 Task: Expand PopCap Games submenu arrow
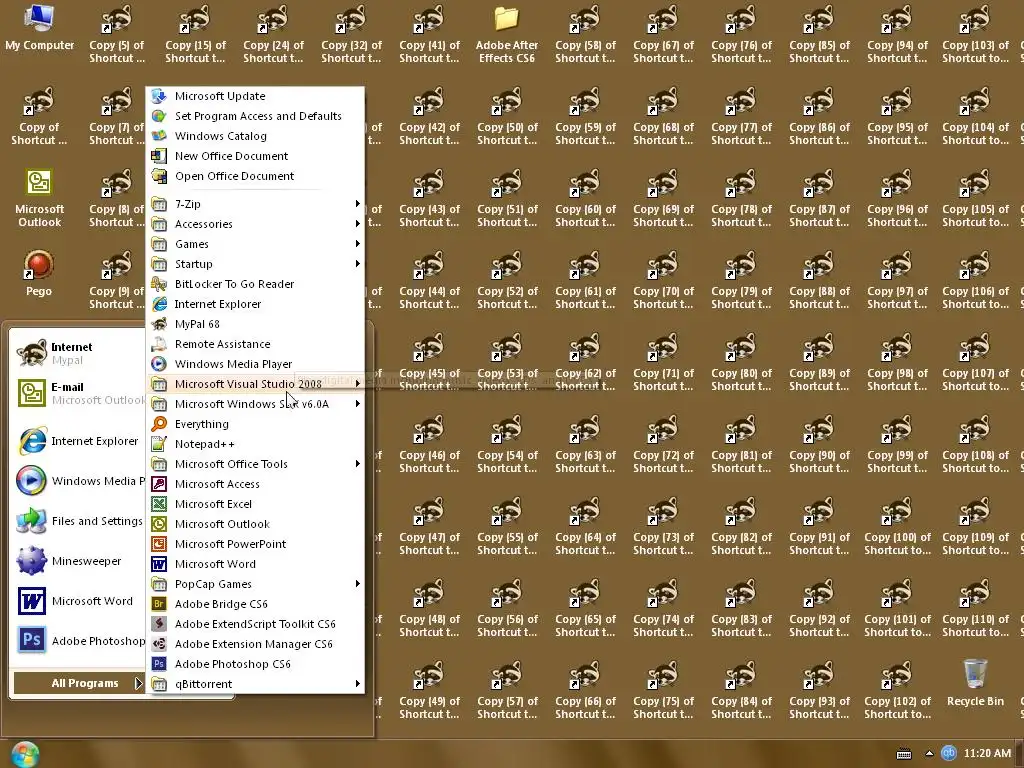coord(357,584)
